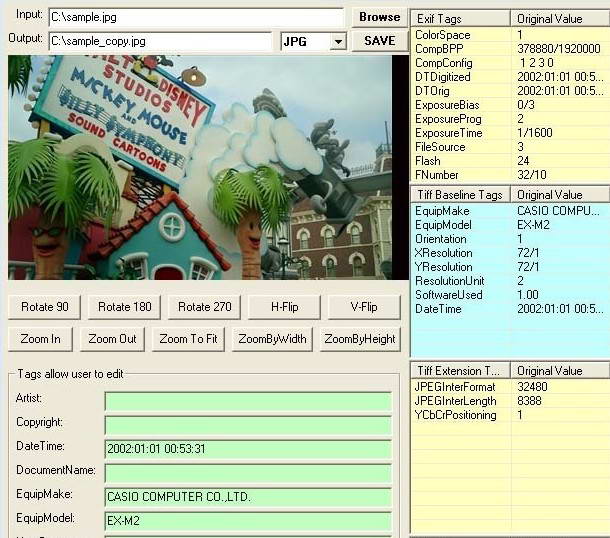Click the Tiff Baseline Tags column header
The width and height of the screenshot is (610, 538).
pyautogui.click(x=461, y=195)
